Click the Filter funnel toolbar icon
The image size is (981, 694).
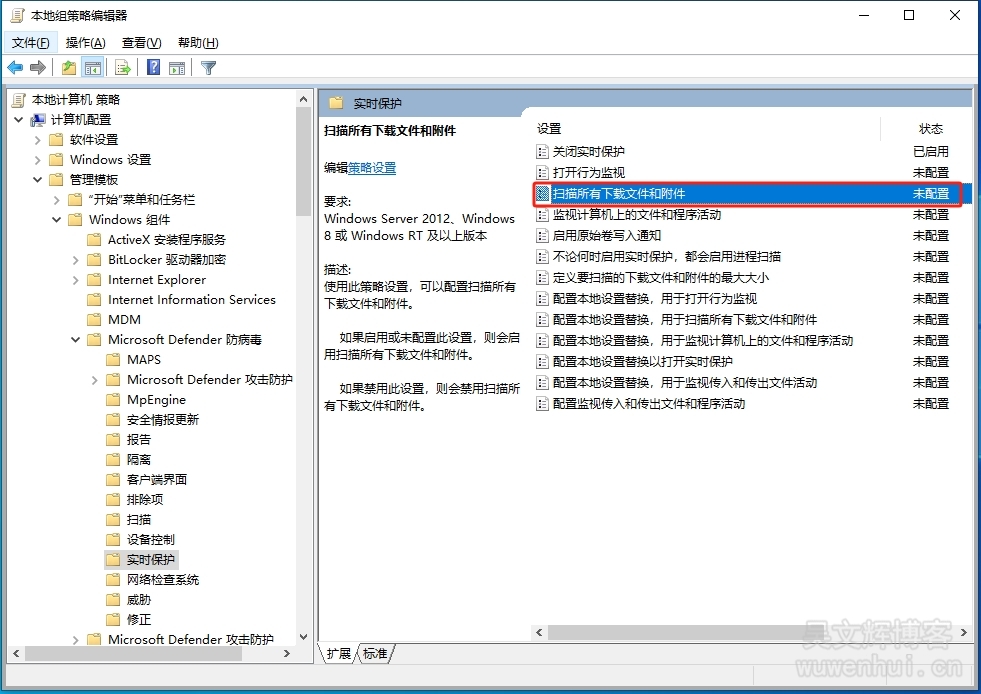click(x=209, y=68)
